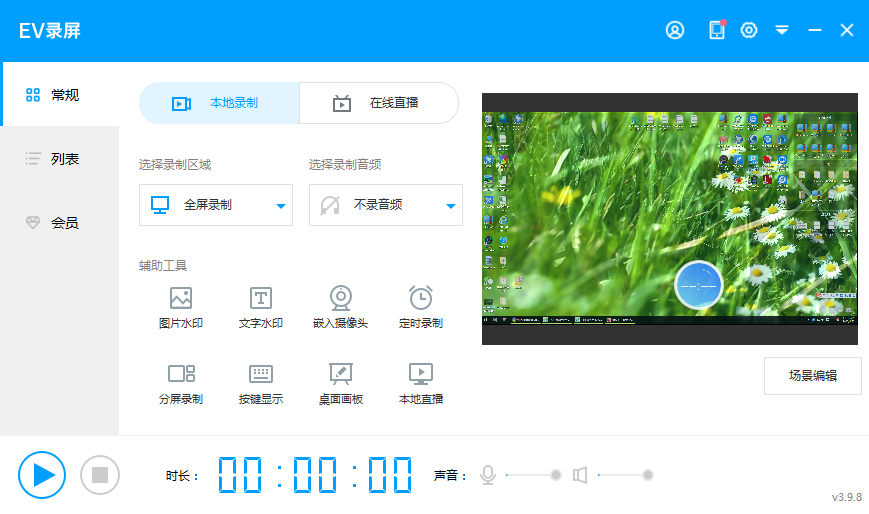This screenshot has height=514, width=869.
Task: Switch to 在线直播 online live mode
Action: tap(379, 103)
